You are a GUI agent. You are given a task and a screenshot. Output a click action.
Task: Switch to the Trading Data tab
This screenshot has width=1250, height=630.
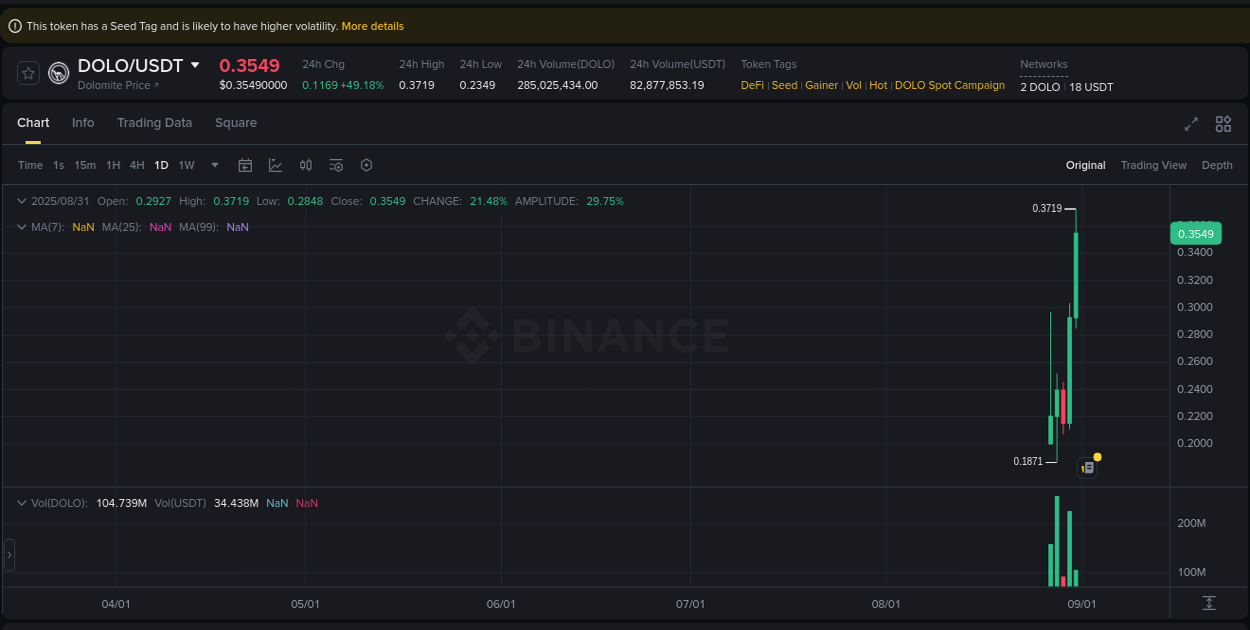154,122
